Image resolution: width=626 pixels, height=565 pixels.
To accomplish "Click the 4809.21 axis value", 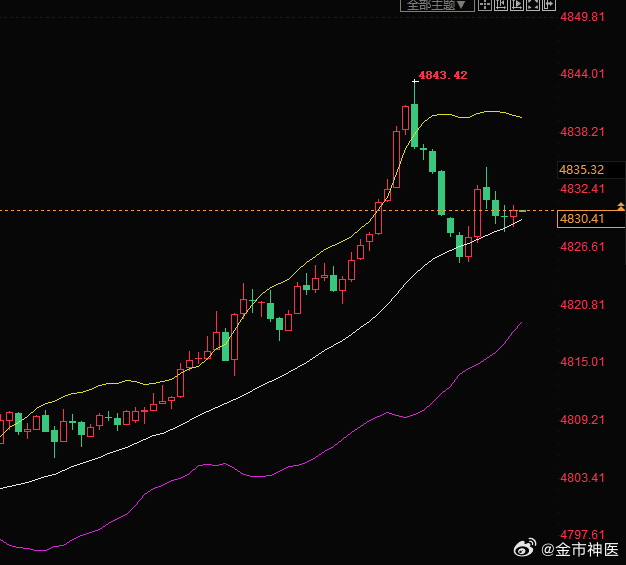I will tap(582, 420).
